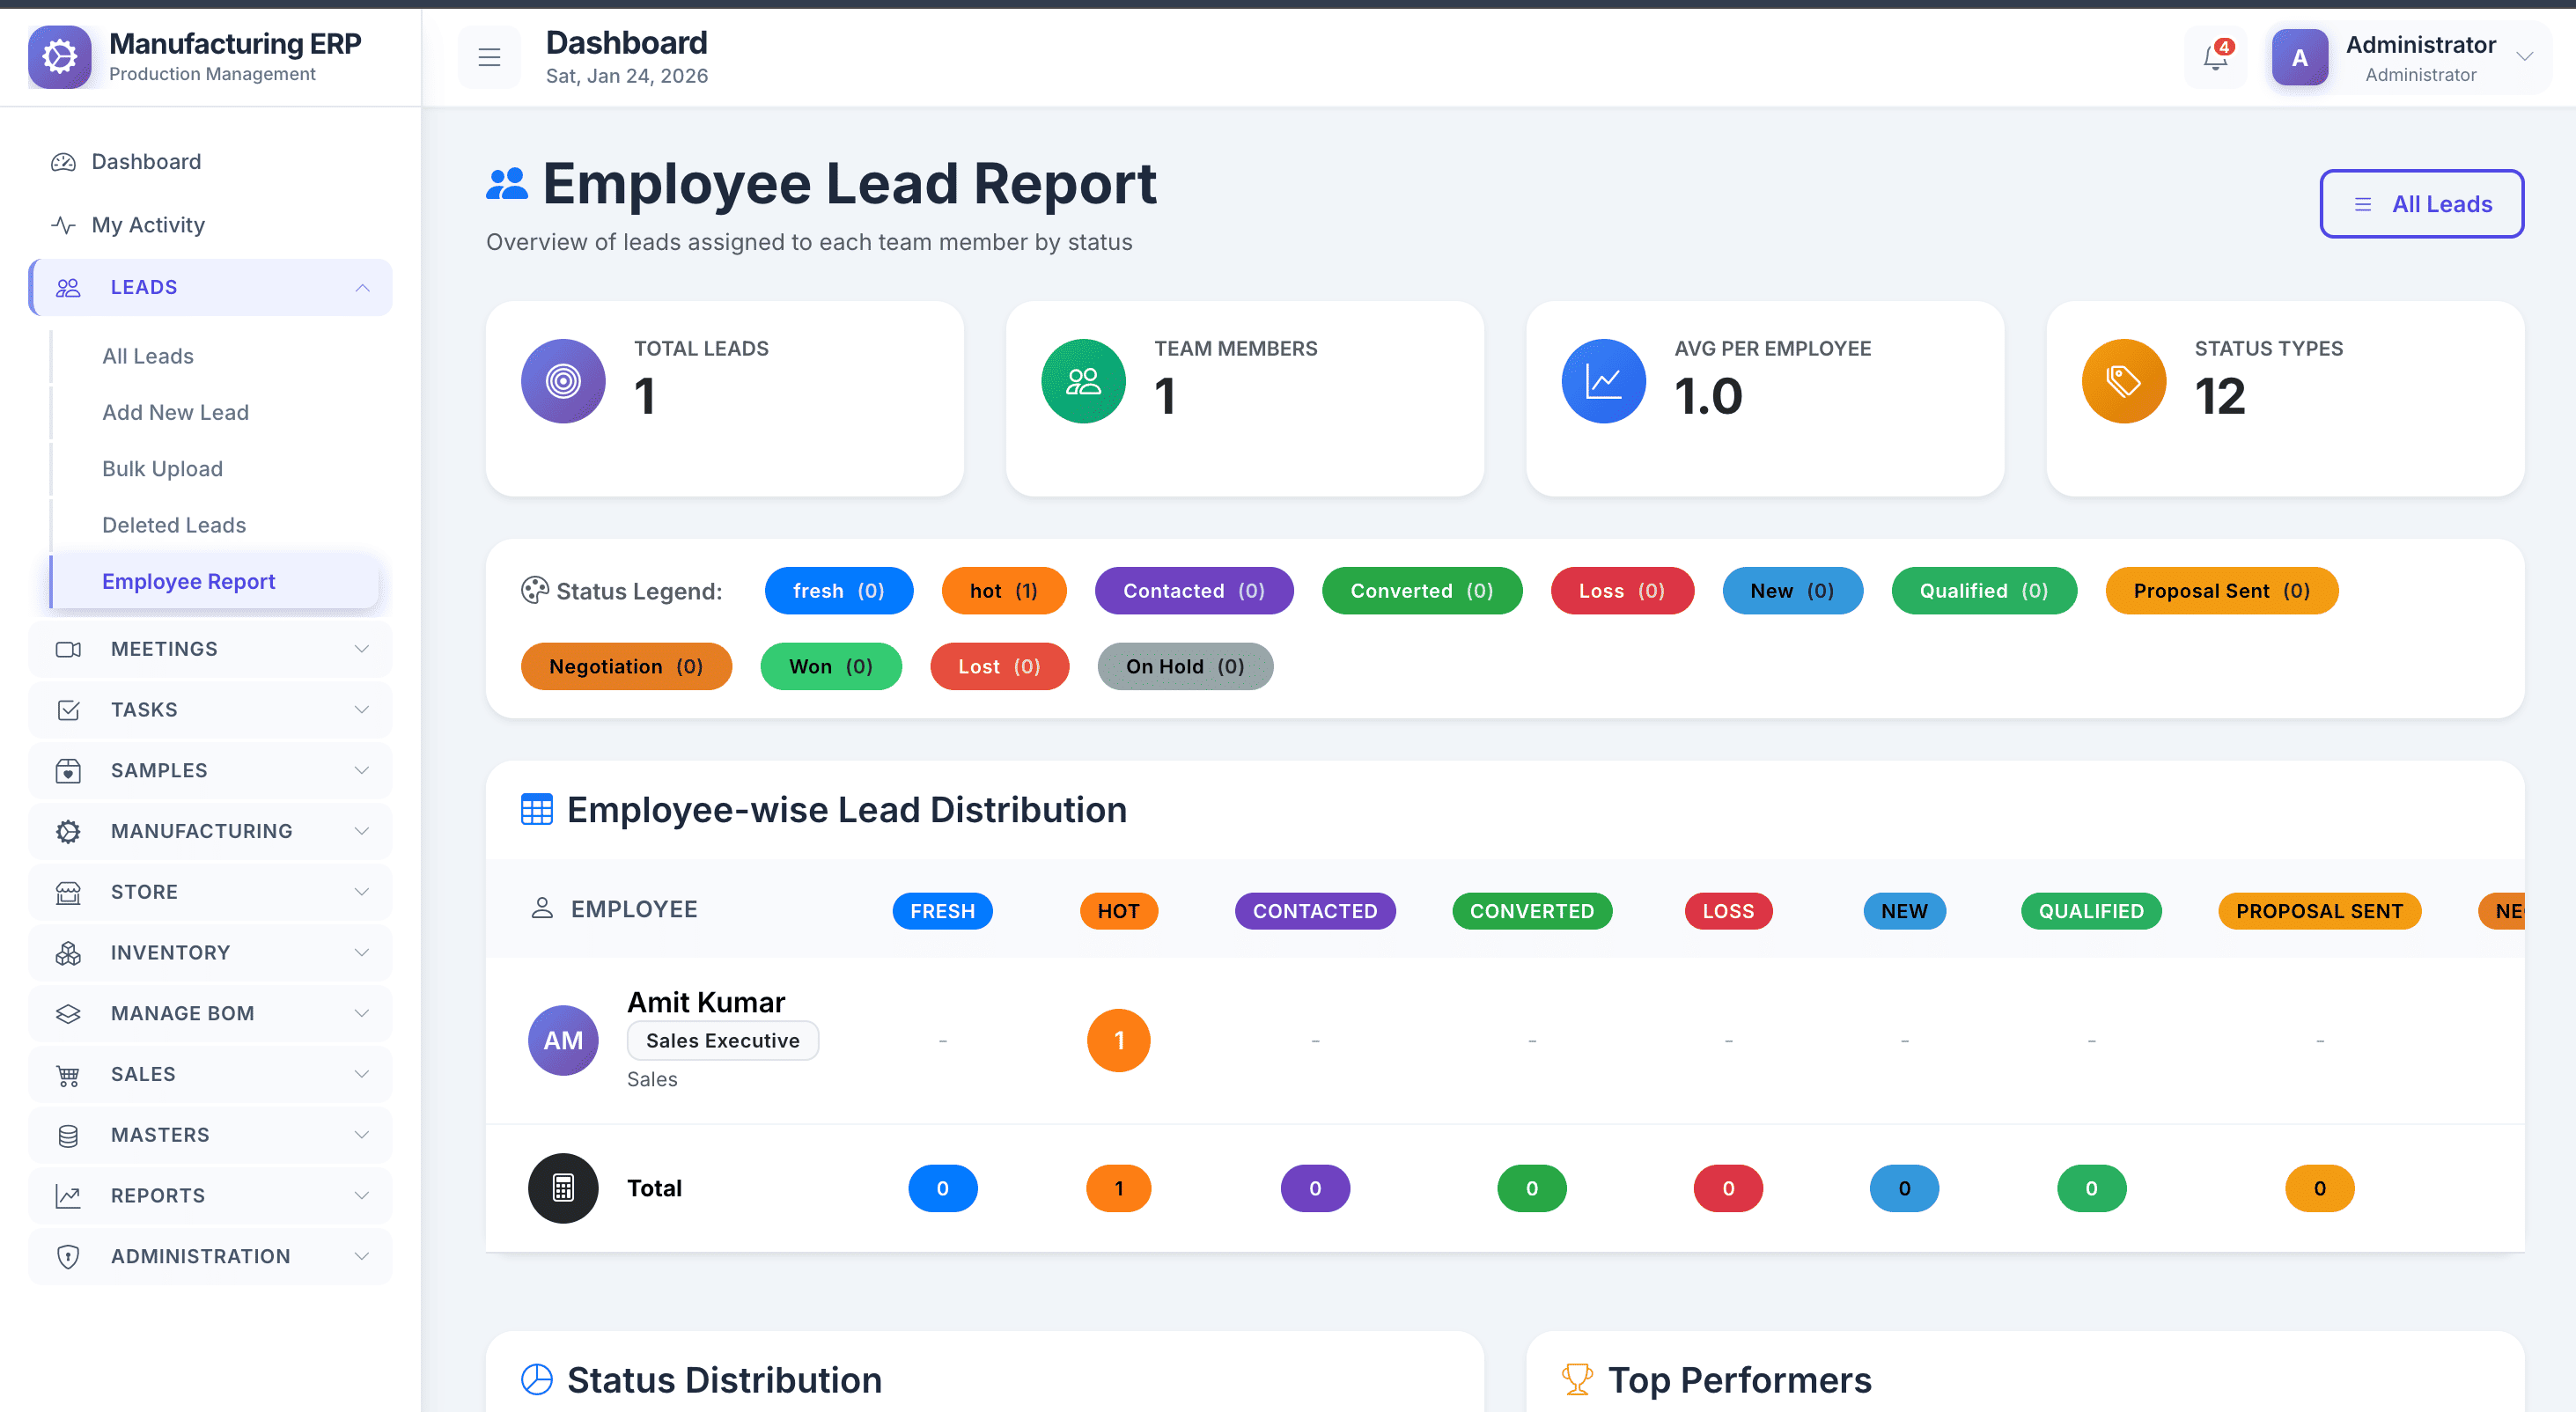
Task: Click the Avg Per Employee chart icon
Action: [x=1603, y=381]
